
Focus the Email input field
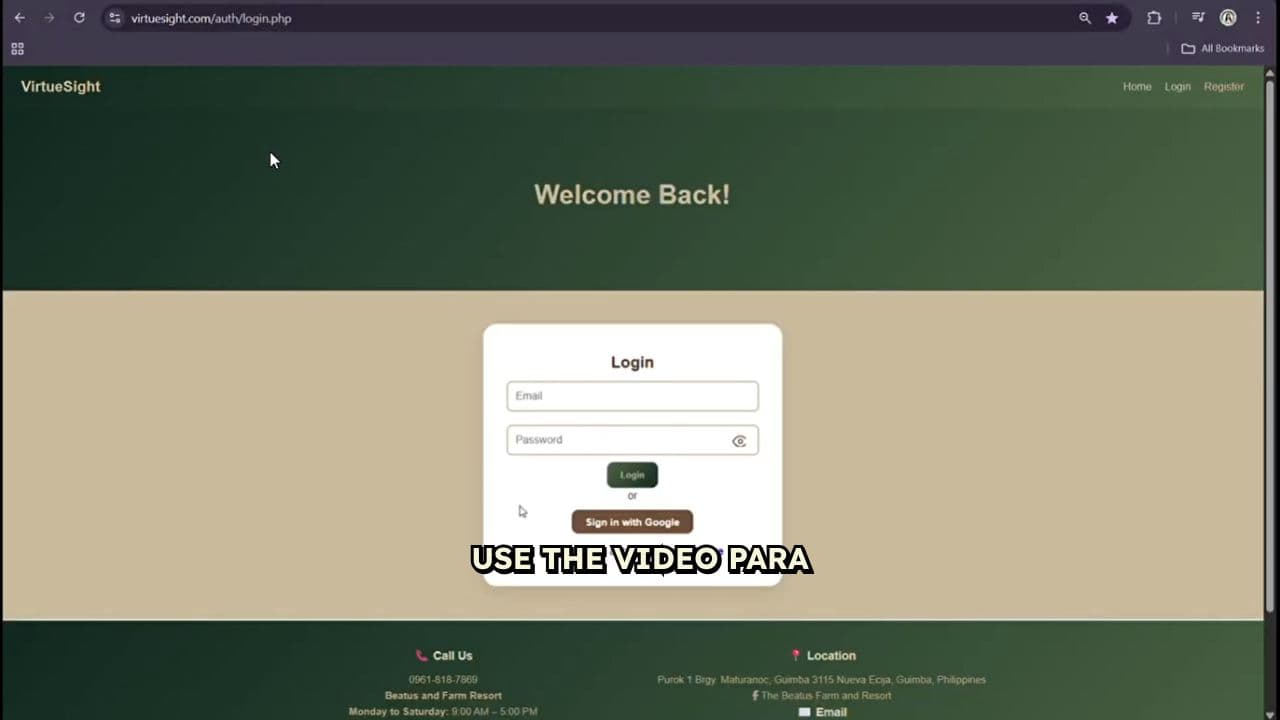click(x=632, y=396)
